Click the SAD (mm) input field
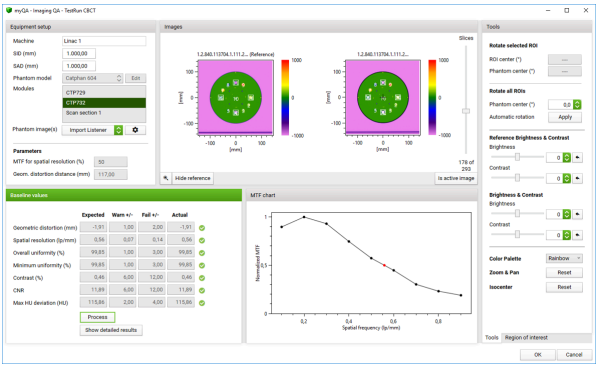 pyautogui.click(x=79, y=66)
